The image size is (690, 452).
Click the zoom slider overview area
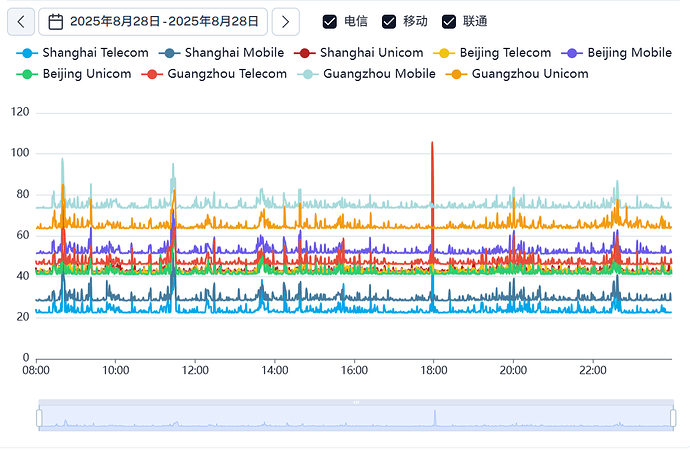coord(356,418)
